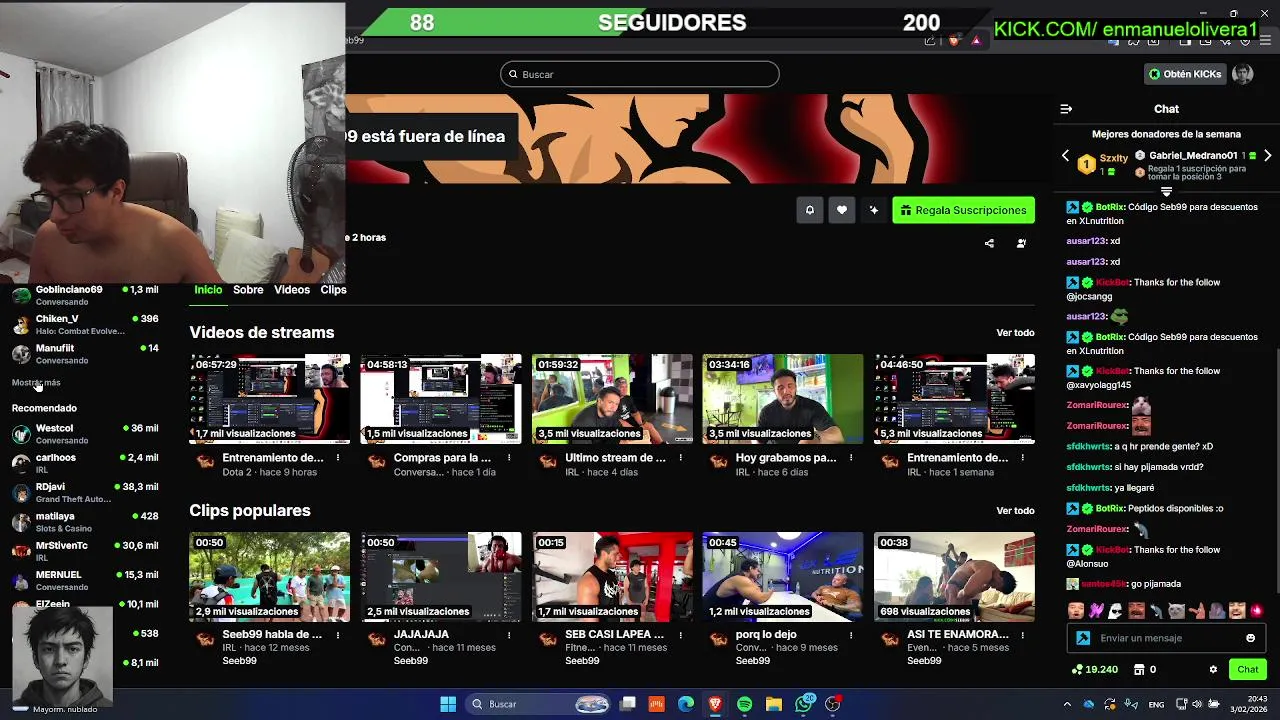
Task: Open the 00:15 SEB CASI LAPEA clip thumbnail
Action: pos(612,576)
